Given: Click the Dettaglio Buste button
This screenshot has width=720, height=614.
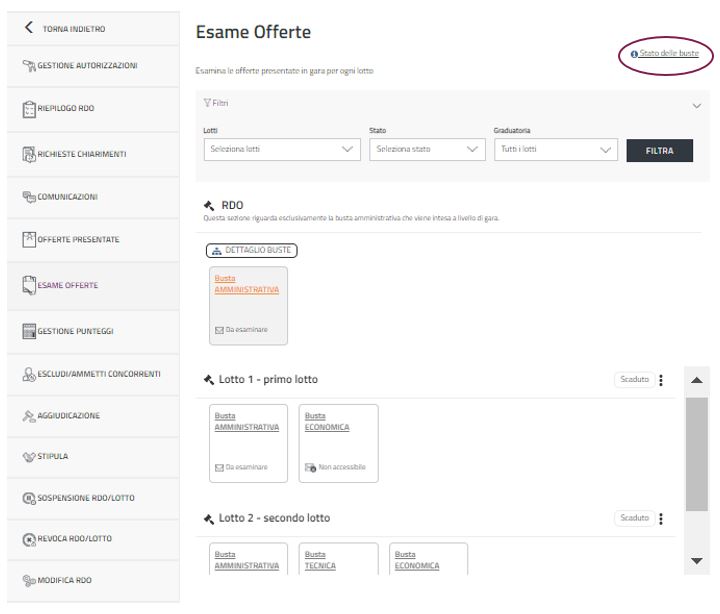Looking at the screenshot, I should coord(251,250).
